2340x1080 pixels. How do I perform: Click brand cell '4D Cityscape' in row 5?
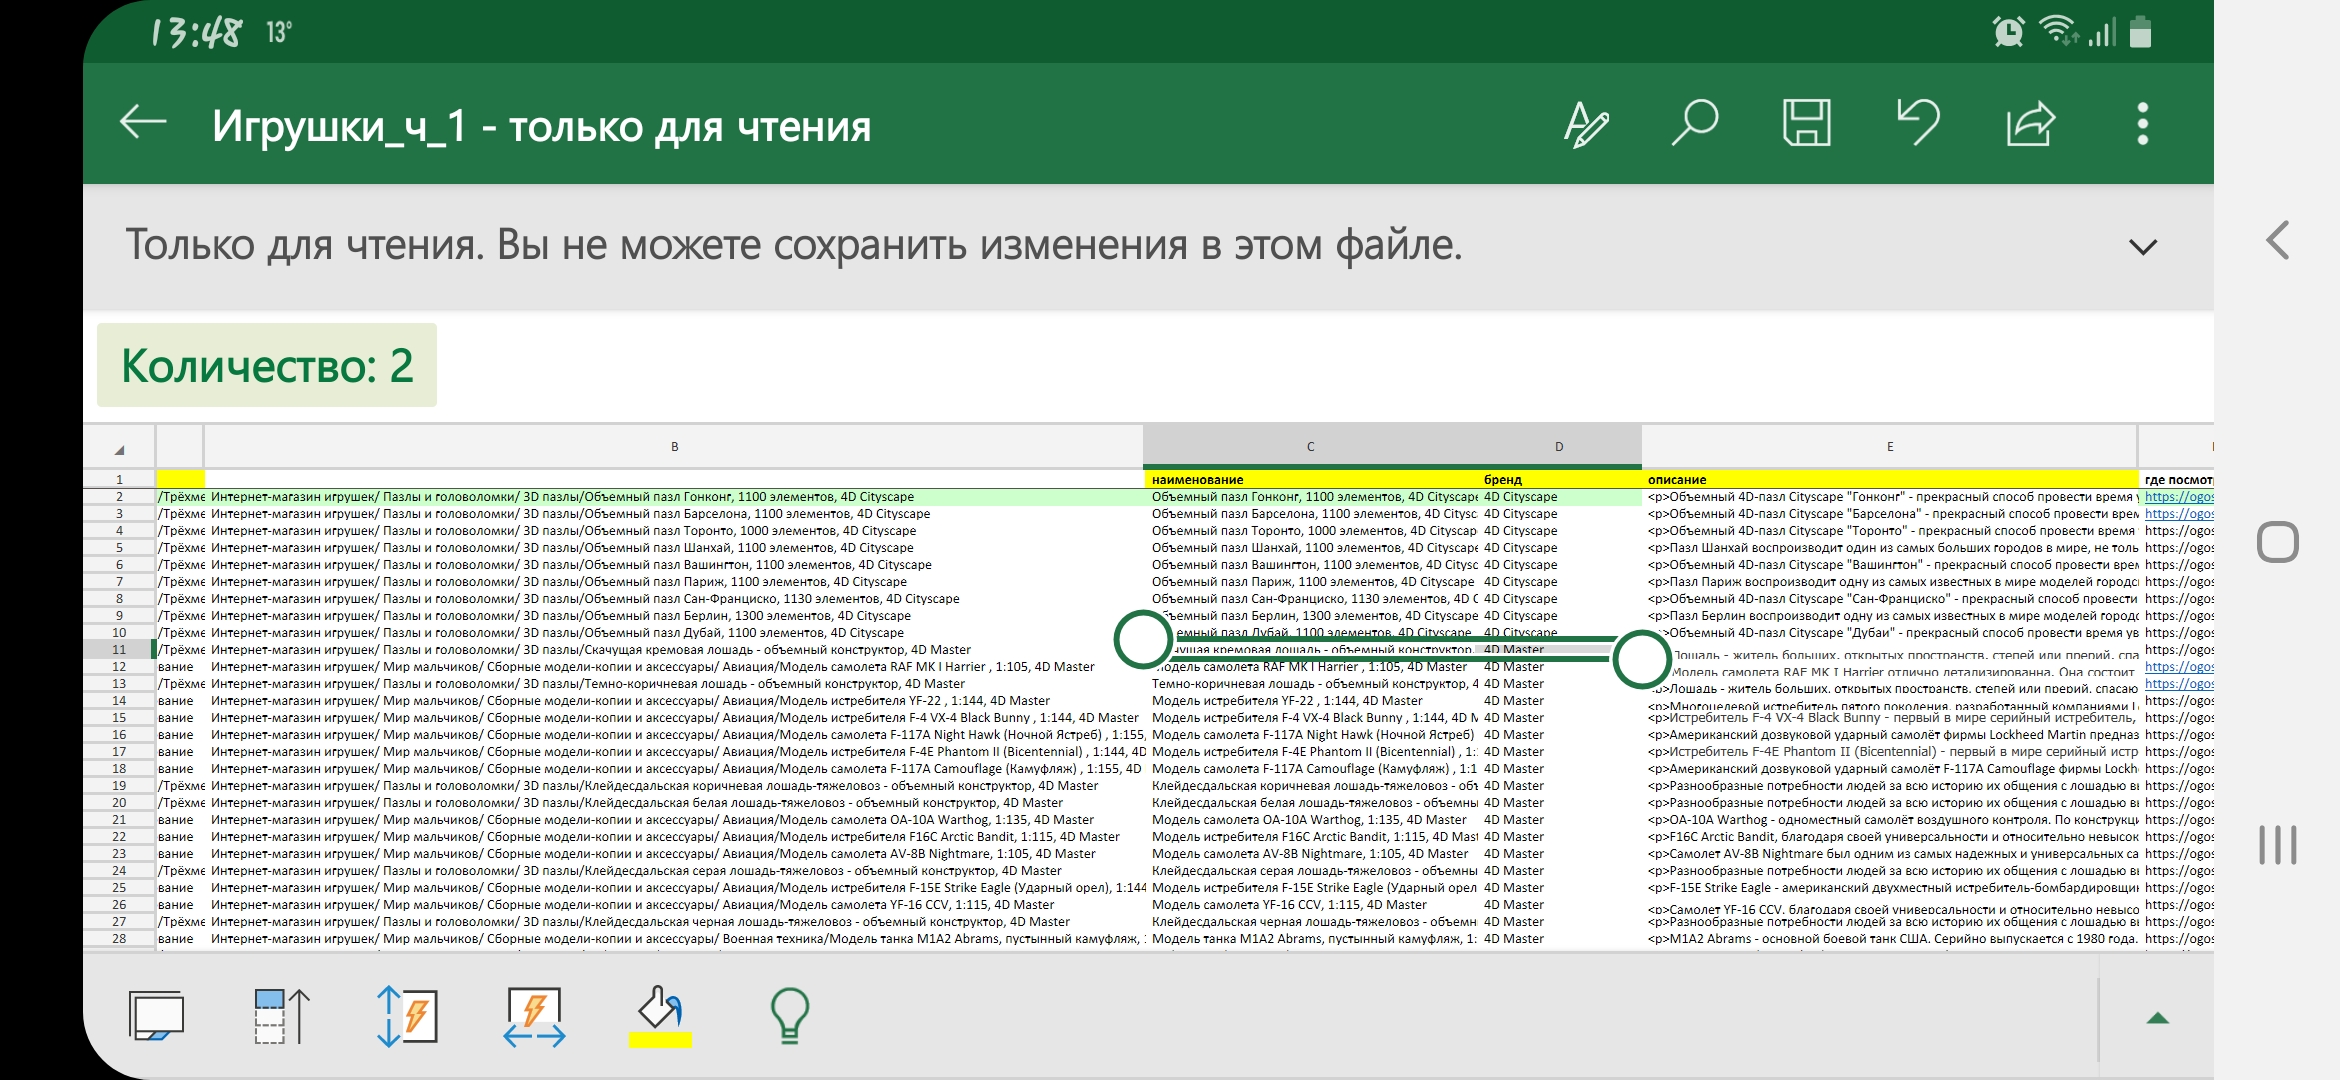(1560, 548)
